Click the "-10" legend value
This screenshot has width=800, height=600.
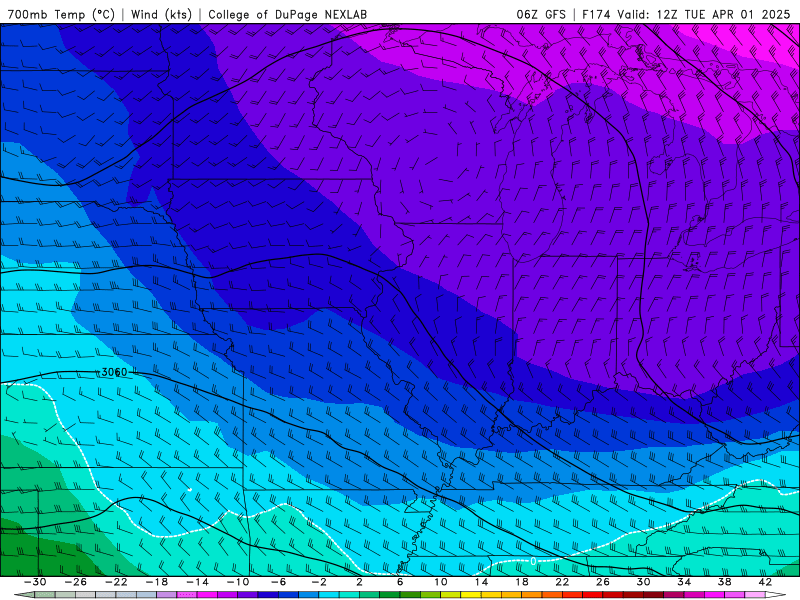[x=238, y=582]
